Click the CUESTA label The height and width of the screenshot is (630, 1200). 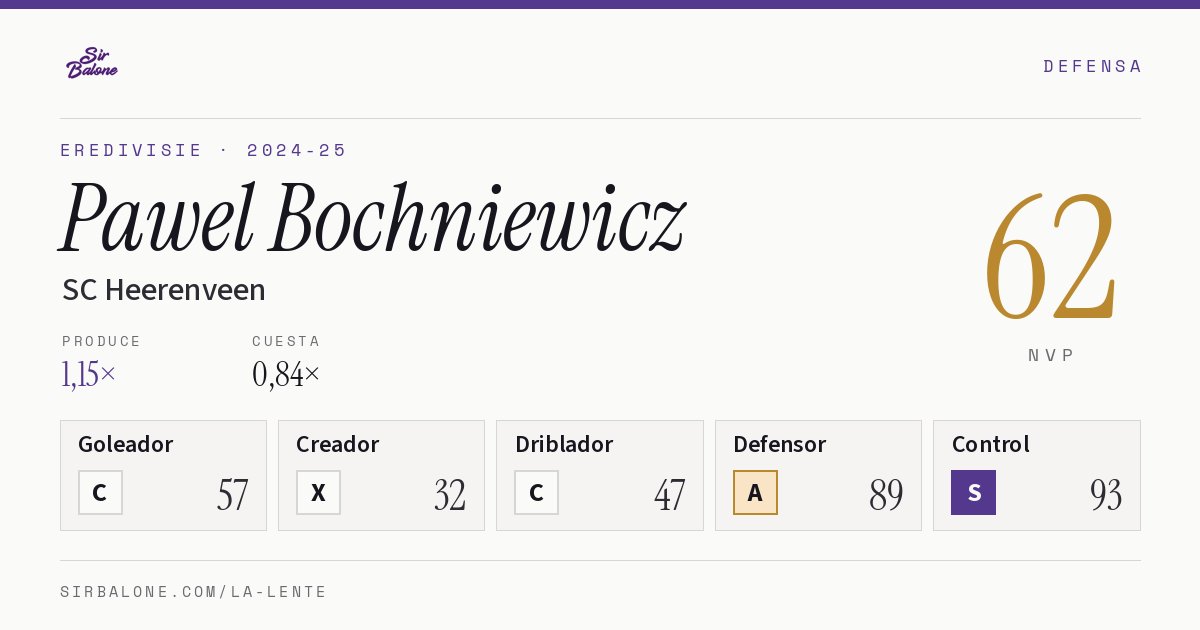pyautogui.click(x=286, y=341)
